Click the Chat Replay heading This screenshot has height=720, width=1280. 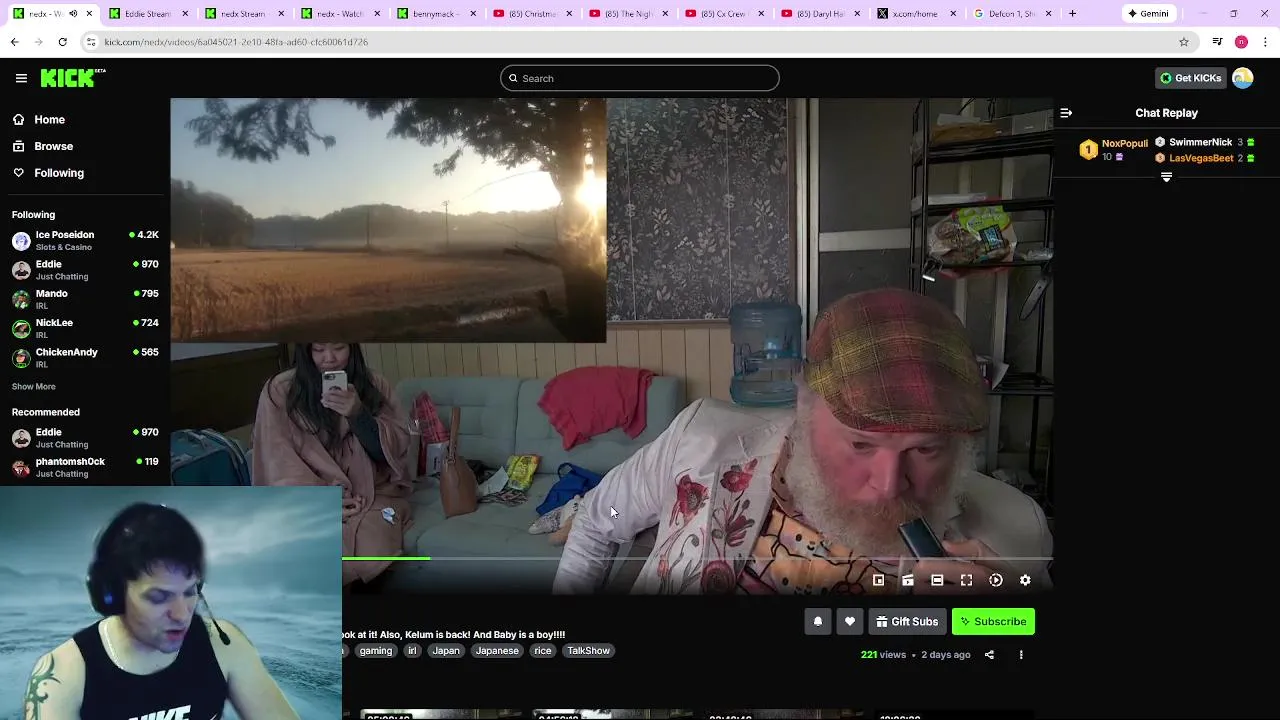click(x=1166, y=113)
